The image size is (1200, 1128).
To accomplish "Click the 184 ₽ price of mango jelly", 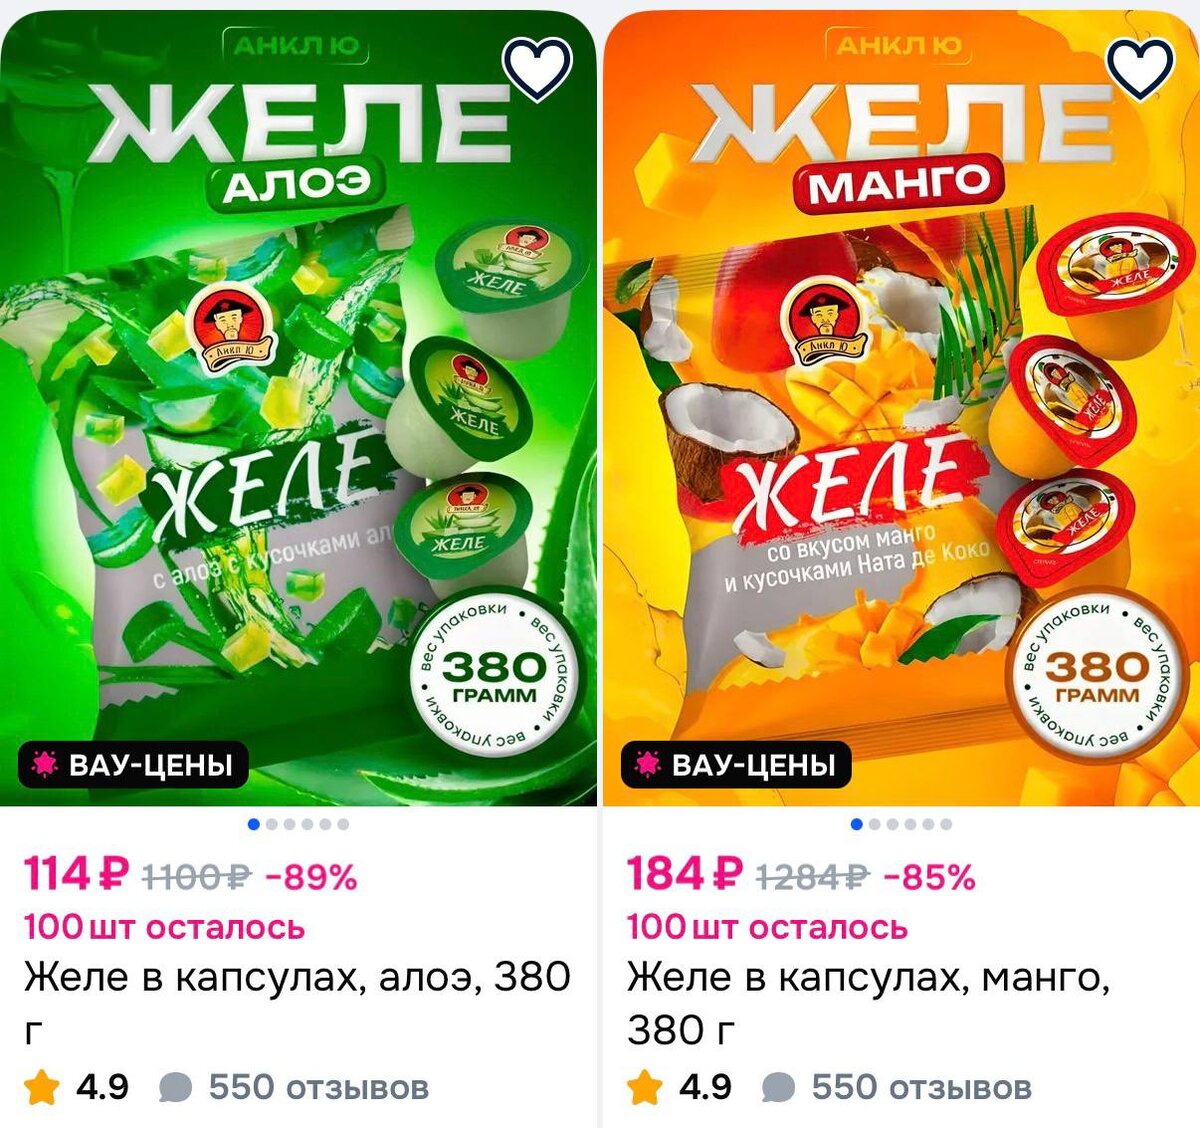I will point(685,875).
